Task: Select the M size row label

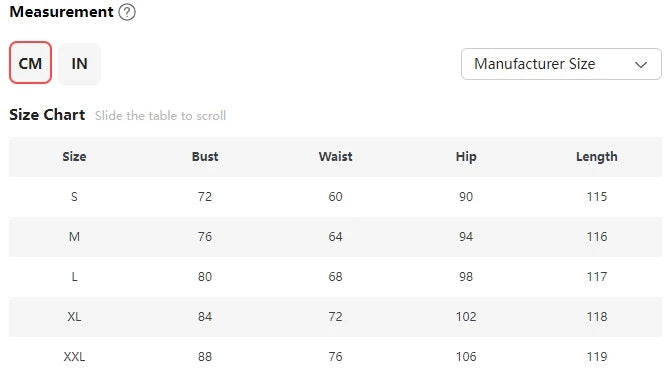Action: pos(74,237)
